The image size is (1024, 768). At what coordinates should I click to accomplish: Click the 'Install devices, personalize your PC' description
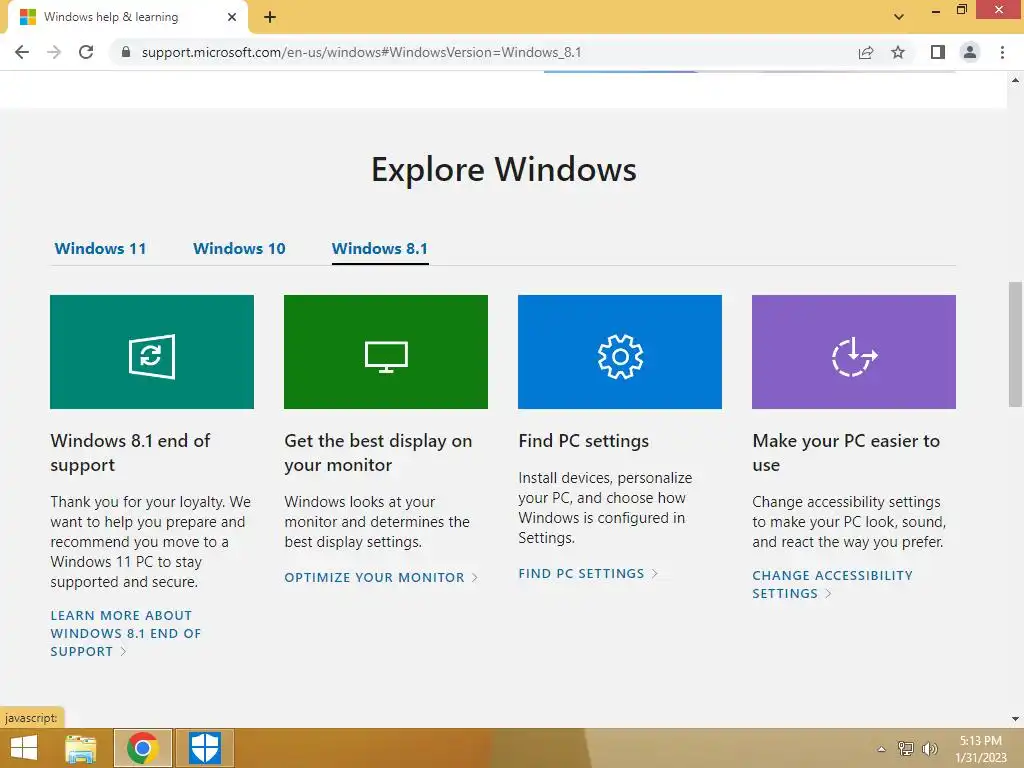605,507
